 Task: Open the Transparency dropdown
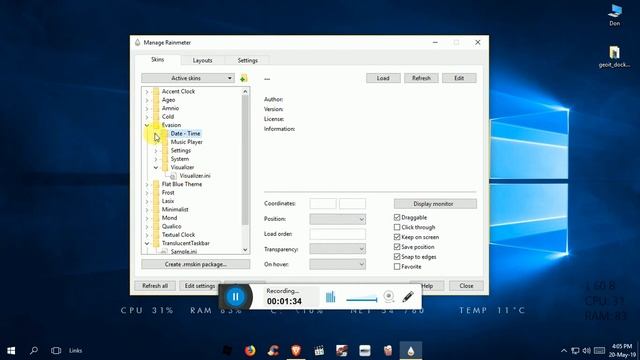click(338, 249)
